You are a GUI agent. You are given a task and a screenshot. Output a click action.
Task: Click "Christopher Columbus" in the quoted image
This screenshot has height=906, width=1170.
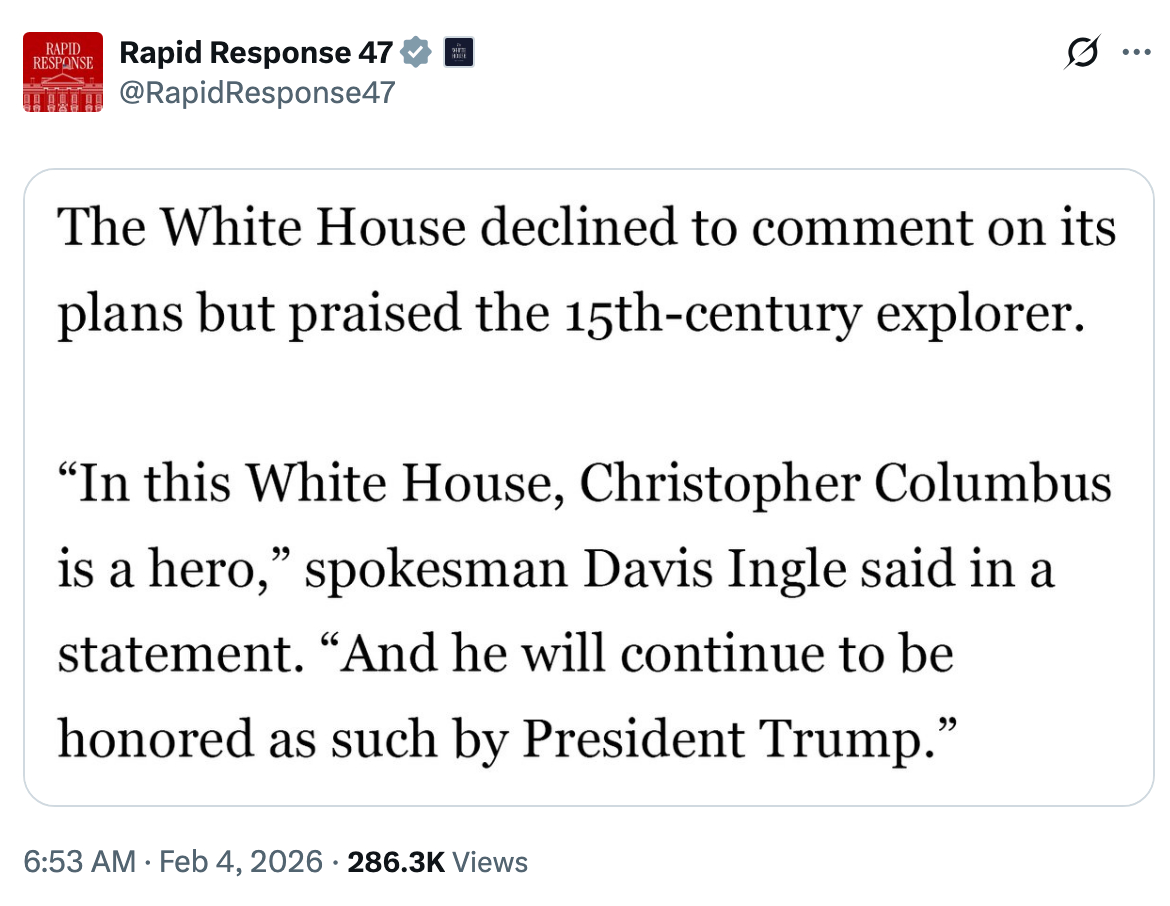pos(845,485)
